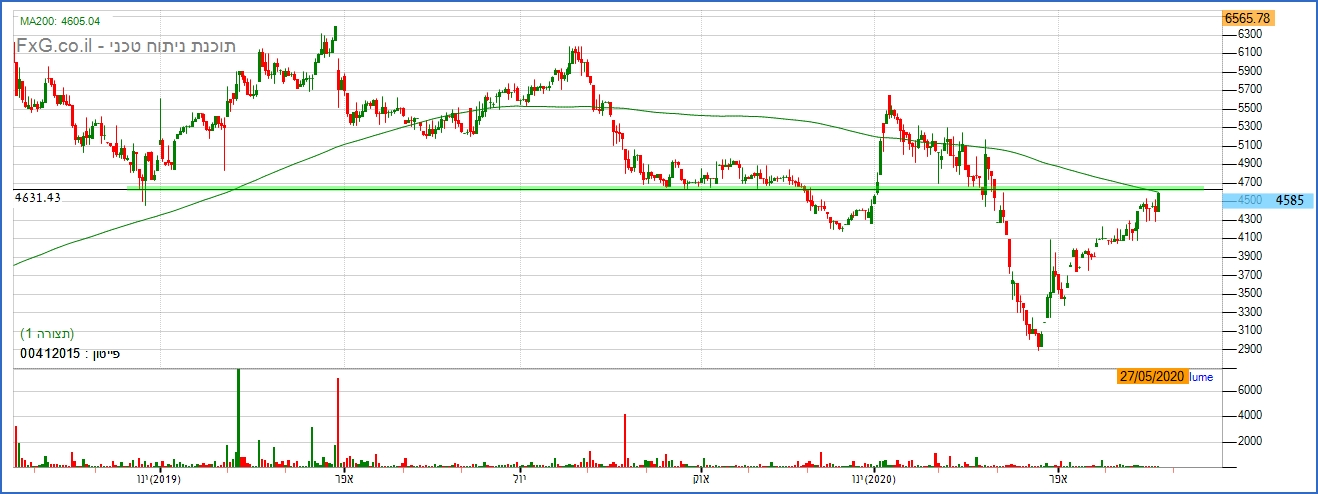Viewport: 1318px width, 494px height.
Task: Click the אוק month axis label
Action: [701, 481]
